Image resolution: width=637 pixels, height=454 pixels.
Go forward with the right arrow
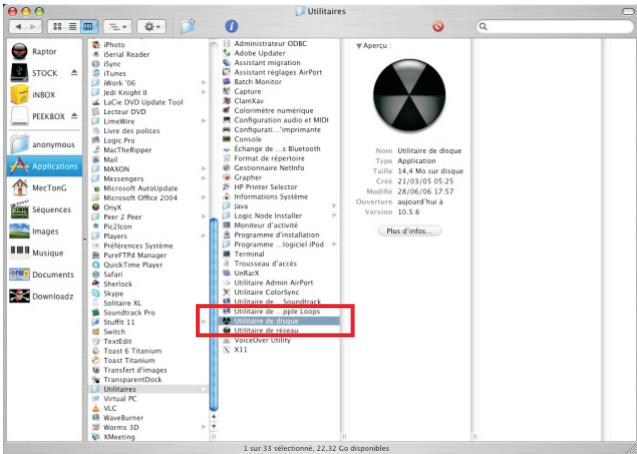click(33, 27)
